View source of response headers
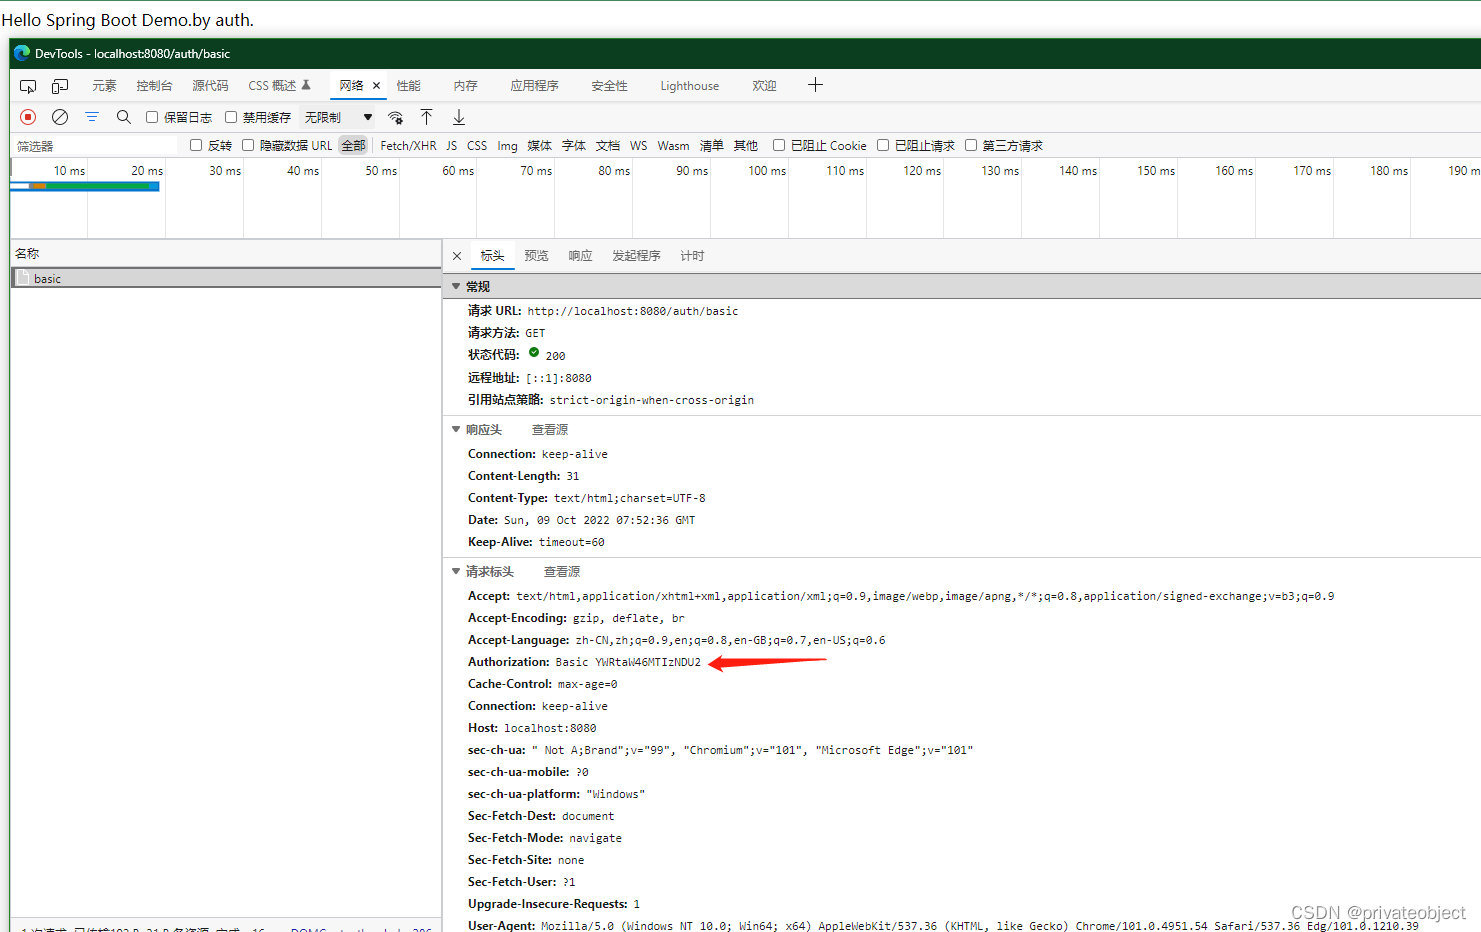The height and width of the screenshot is (932, 1481). click(549, 430)
